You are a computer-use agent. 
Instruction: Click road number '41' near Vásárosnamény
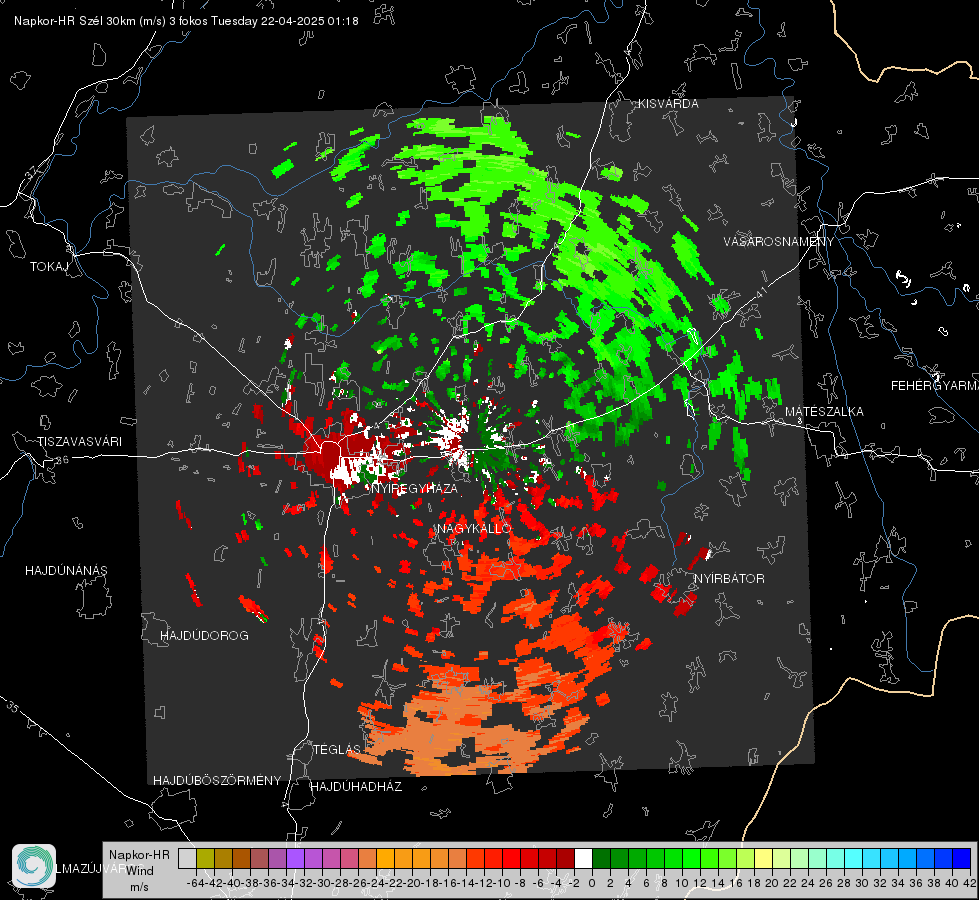(x=760, y=292)
